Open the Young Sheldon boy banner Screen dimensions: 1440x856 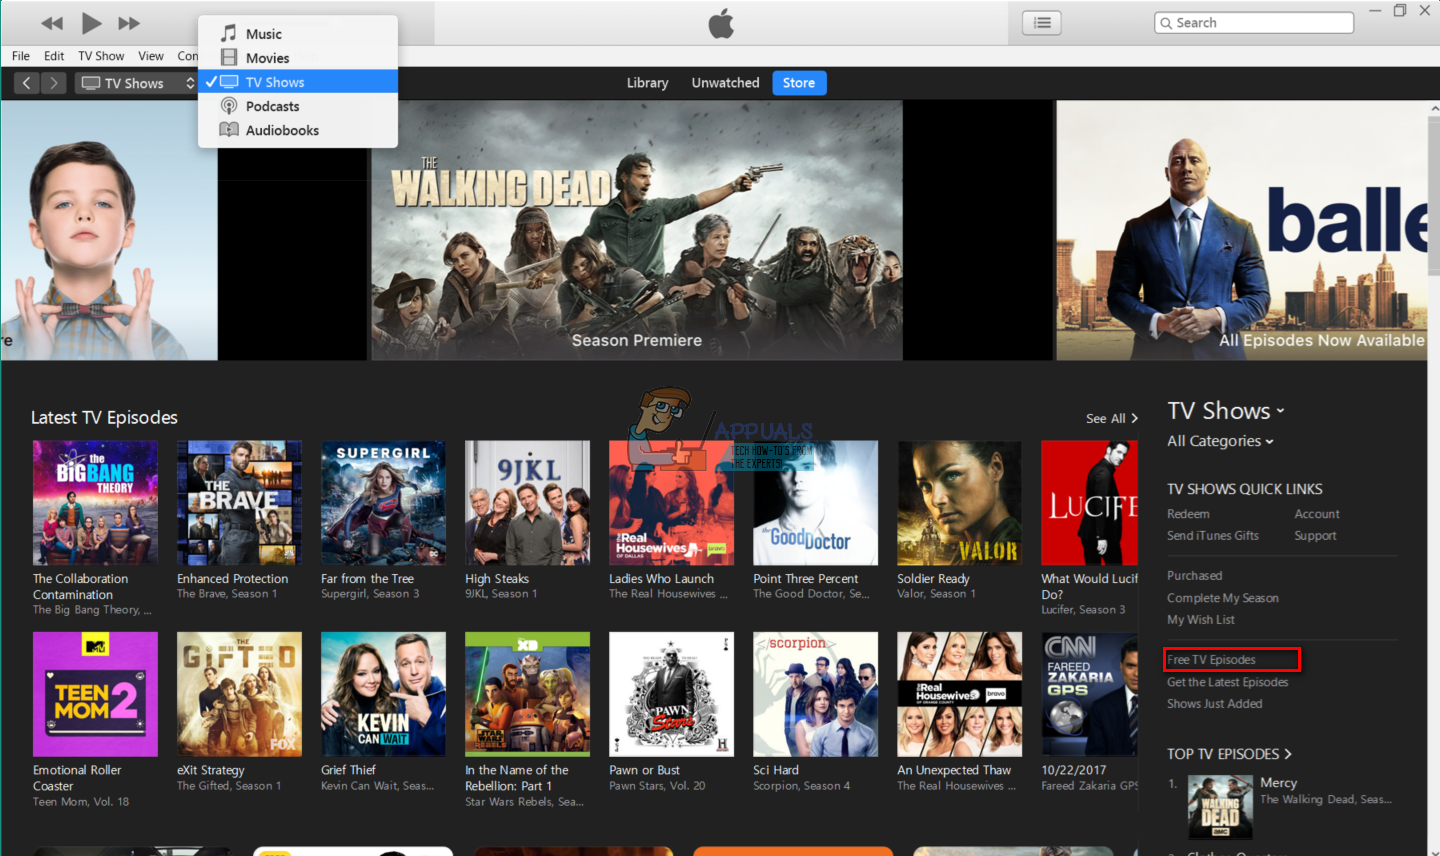pyautogui.click(x=109, y=230)
